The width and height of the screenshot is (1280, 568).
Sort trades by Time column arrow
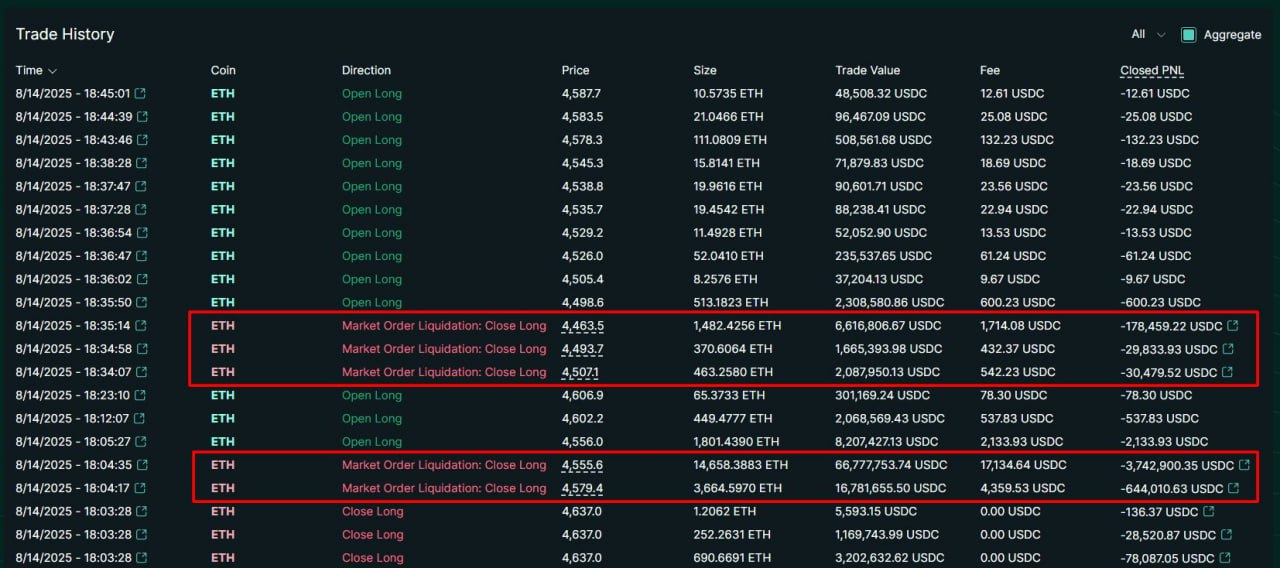pos(52,71)
